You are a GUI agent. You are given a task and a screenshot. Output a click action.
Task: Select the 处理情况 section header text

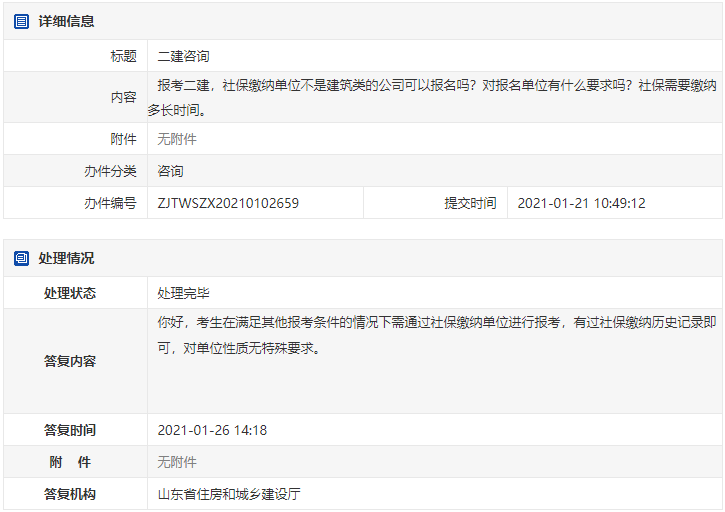click(66, 258)
